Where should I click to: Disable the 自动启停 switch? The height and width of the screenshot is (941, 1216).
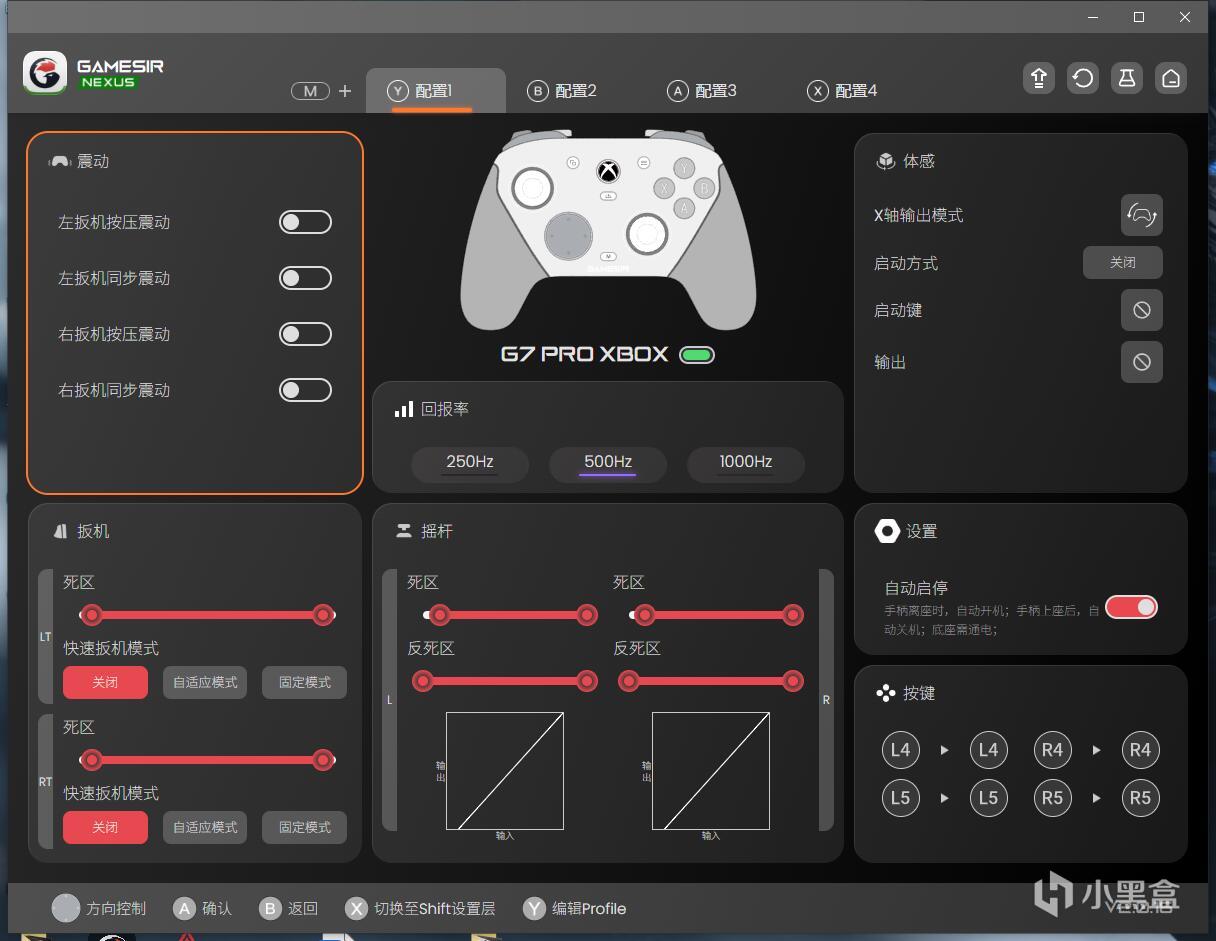tap(1131, 607)
